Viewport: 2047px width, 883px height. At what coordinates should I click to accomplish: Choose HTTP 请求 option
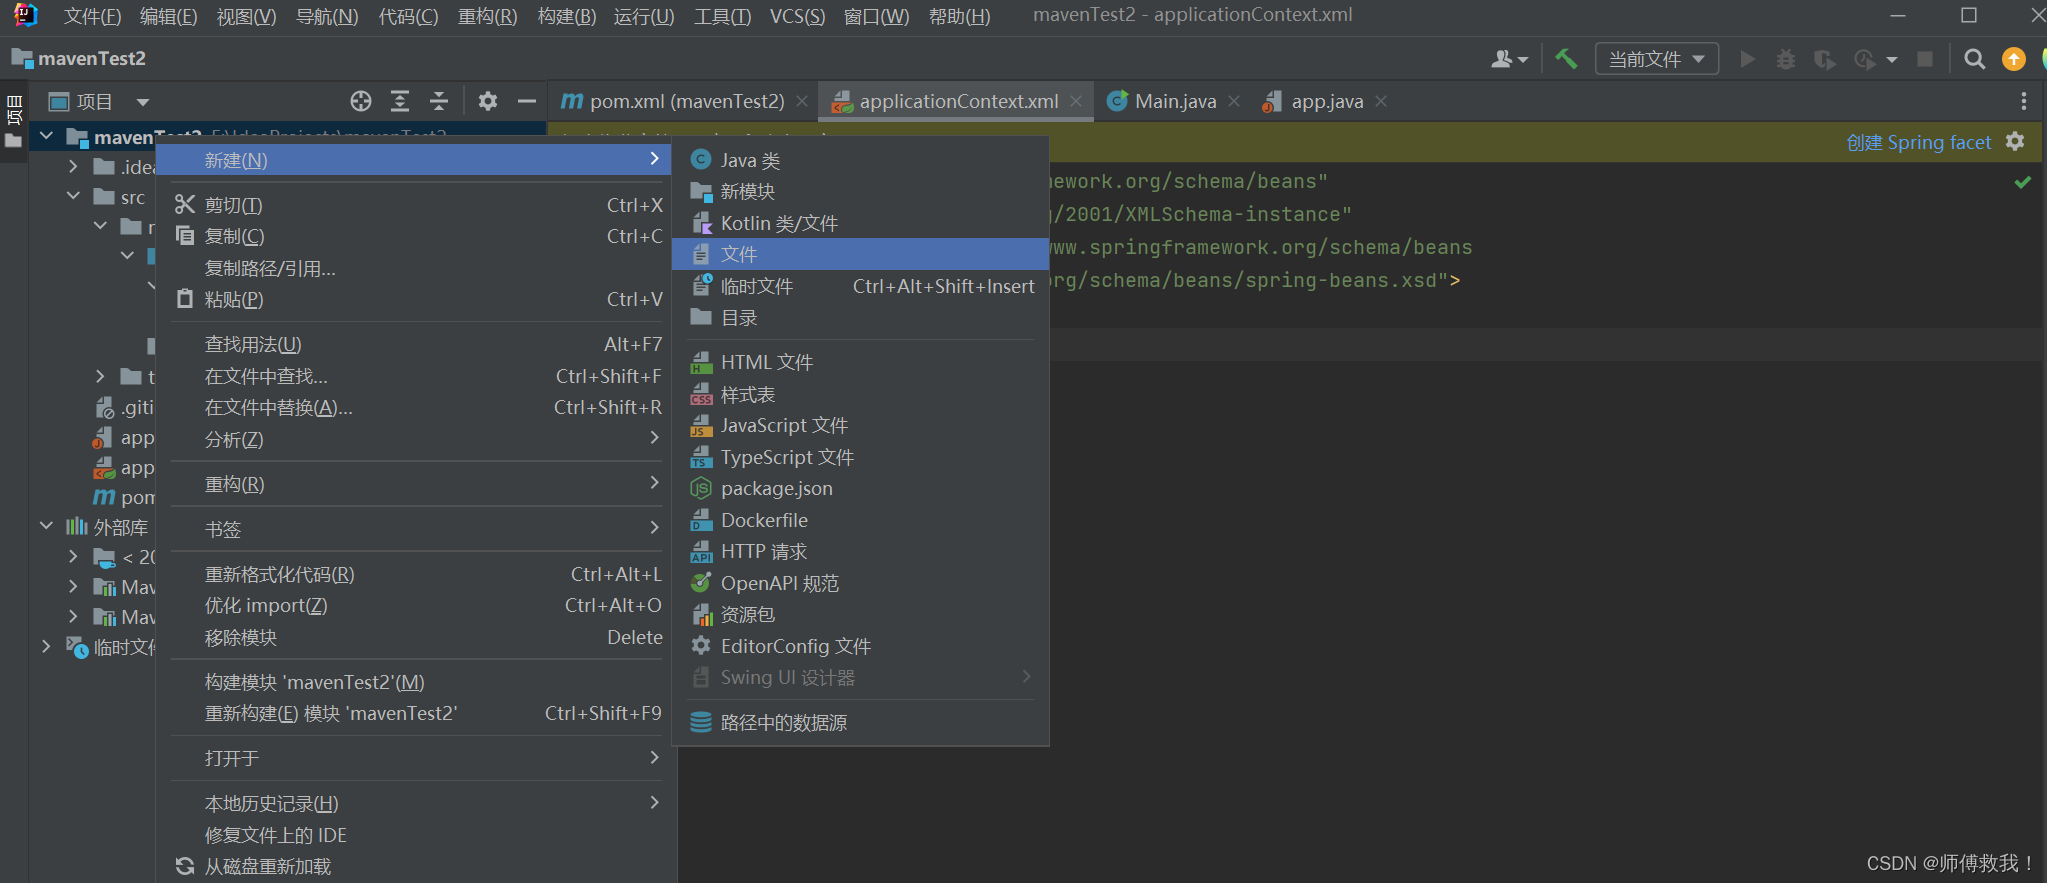click(x=860, y=551)
